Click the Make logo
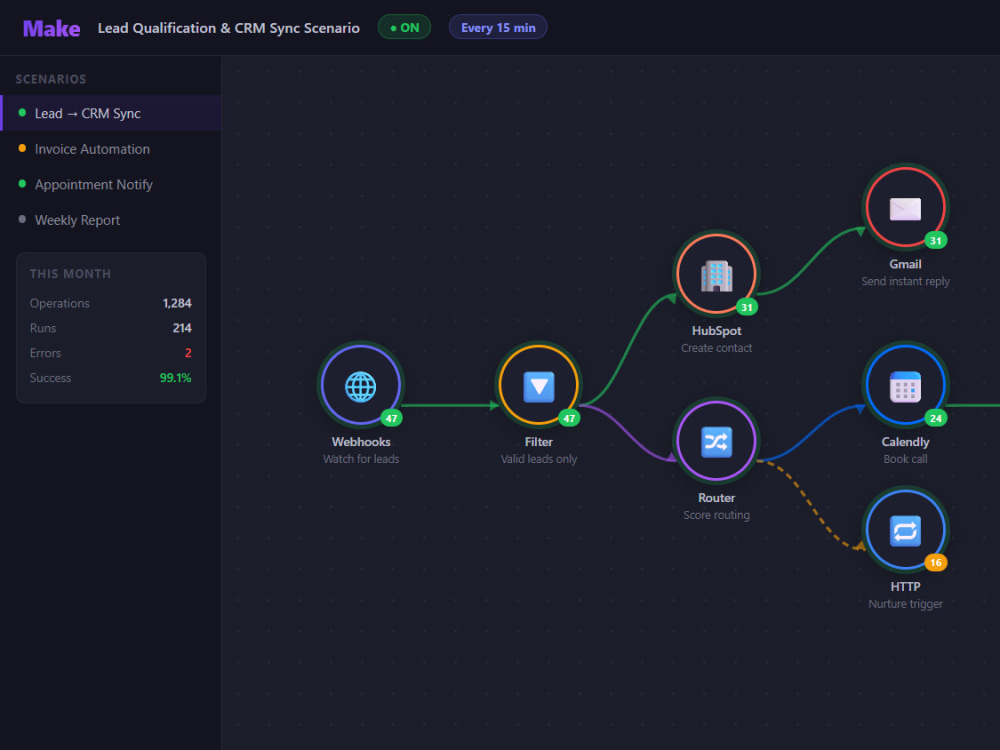Viewport: 1000px width, 750px height. pyautogui.click(x=52, y=28)
